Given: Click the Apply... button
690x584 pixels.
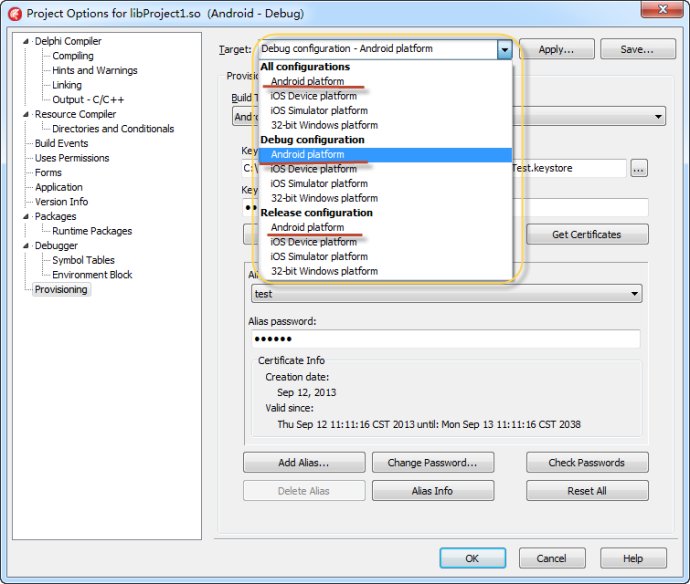Looking at the screenshot, I should (557, 49).
